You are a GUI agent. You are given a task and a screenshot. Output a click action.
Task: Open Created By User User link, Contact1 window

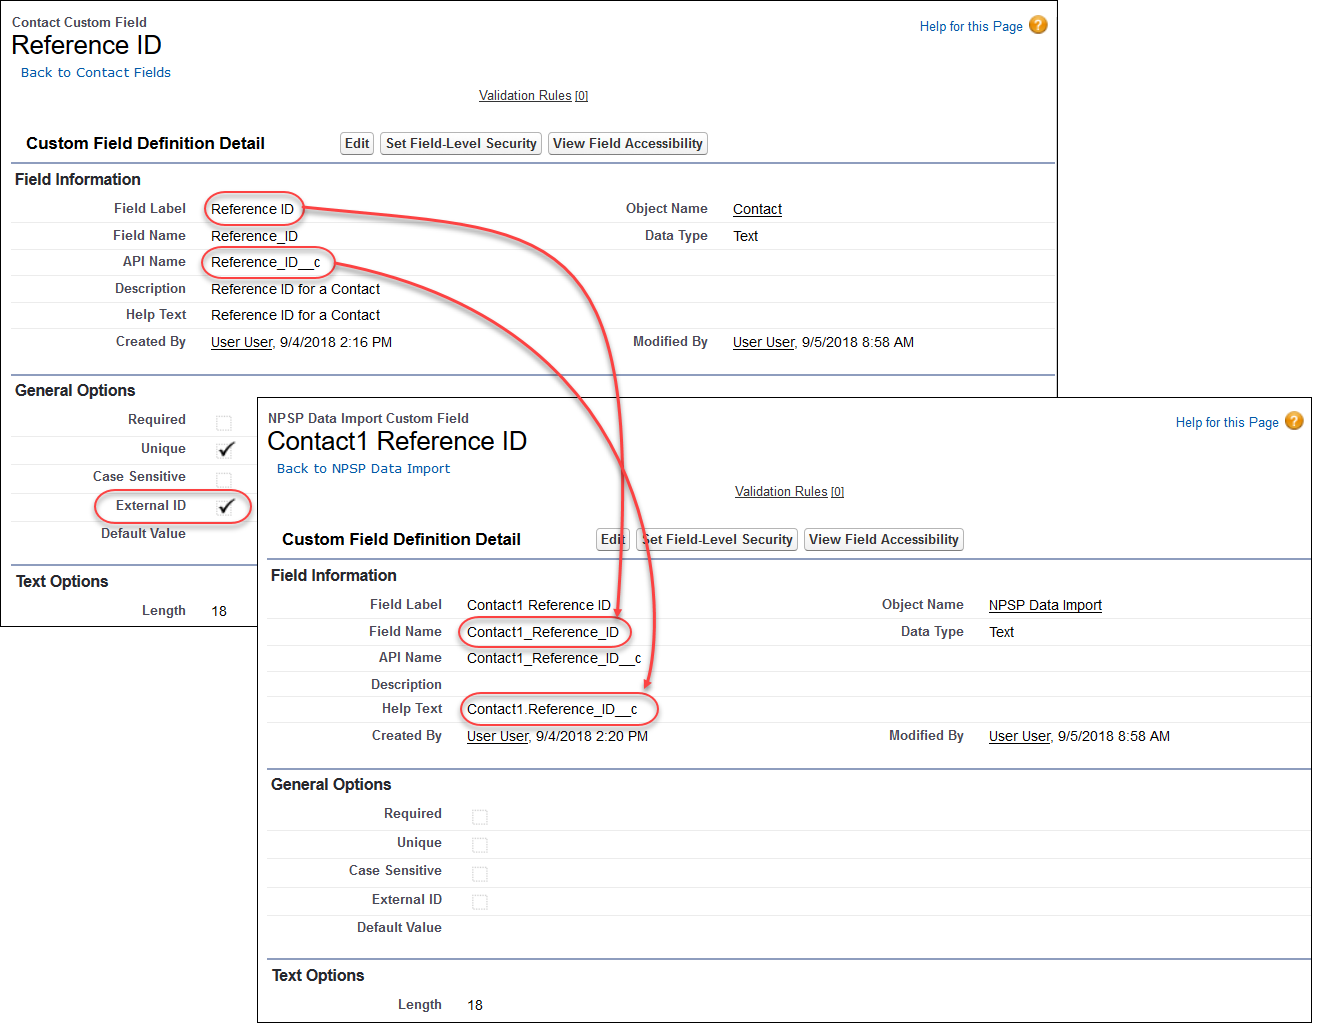click(x=497, y=736)
